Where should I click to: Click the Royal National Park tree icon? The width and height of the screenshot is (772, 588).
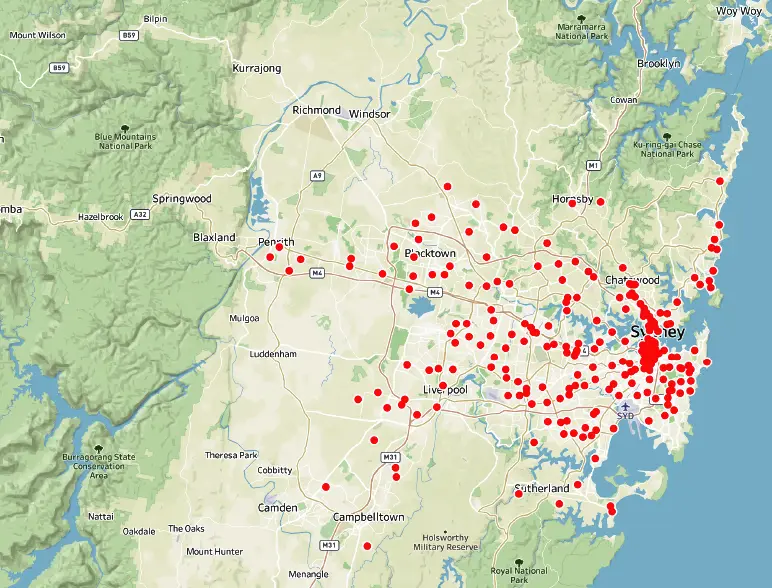[519, 563]
